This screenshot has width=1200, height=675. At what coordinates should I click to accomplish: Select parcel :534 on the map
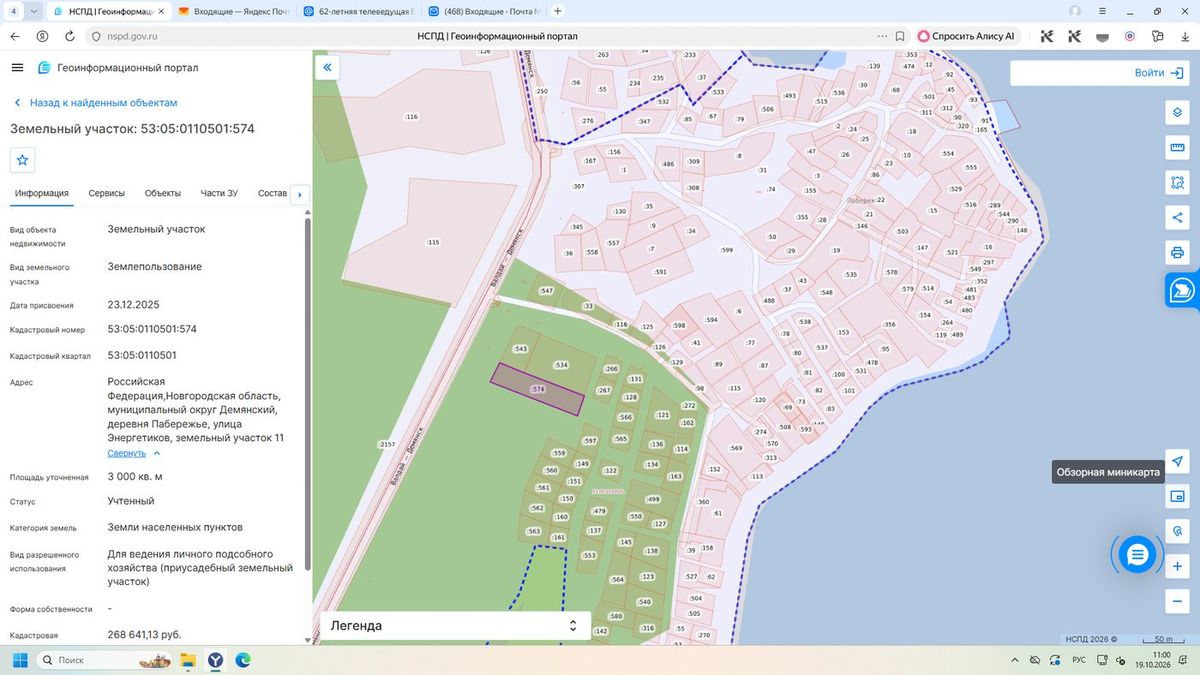561,365
